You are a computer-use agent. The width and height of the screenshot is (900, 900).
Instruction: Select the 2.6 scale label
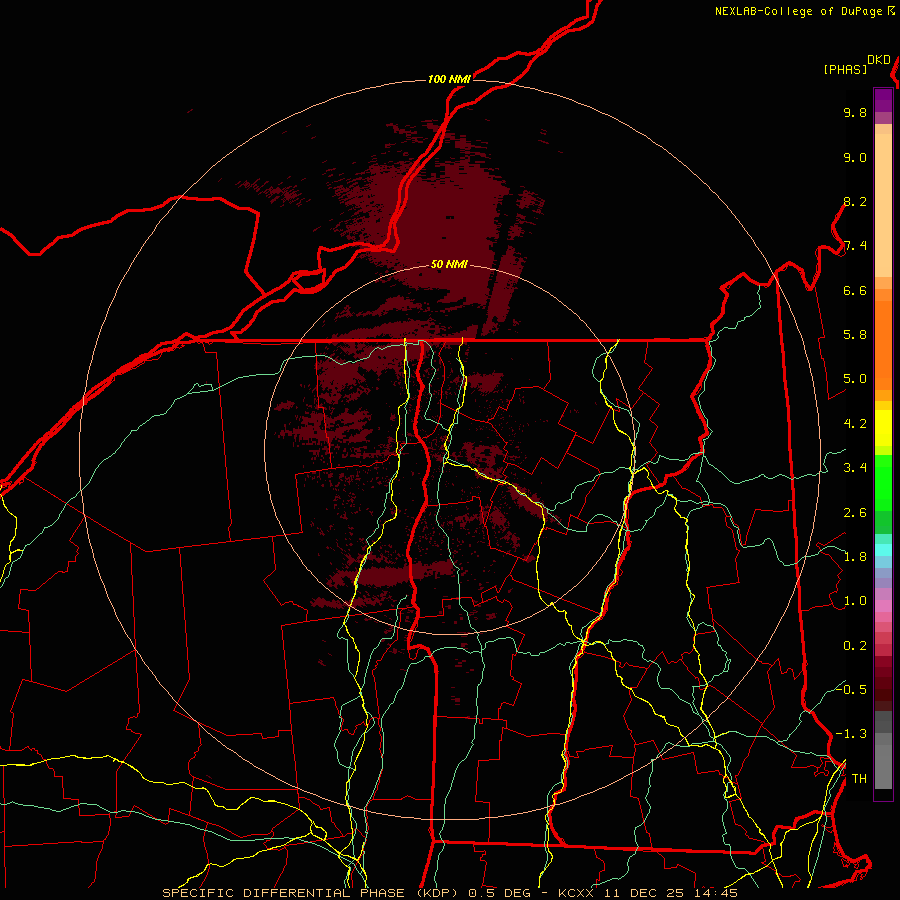tap(855, 513)
